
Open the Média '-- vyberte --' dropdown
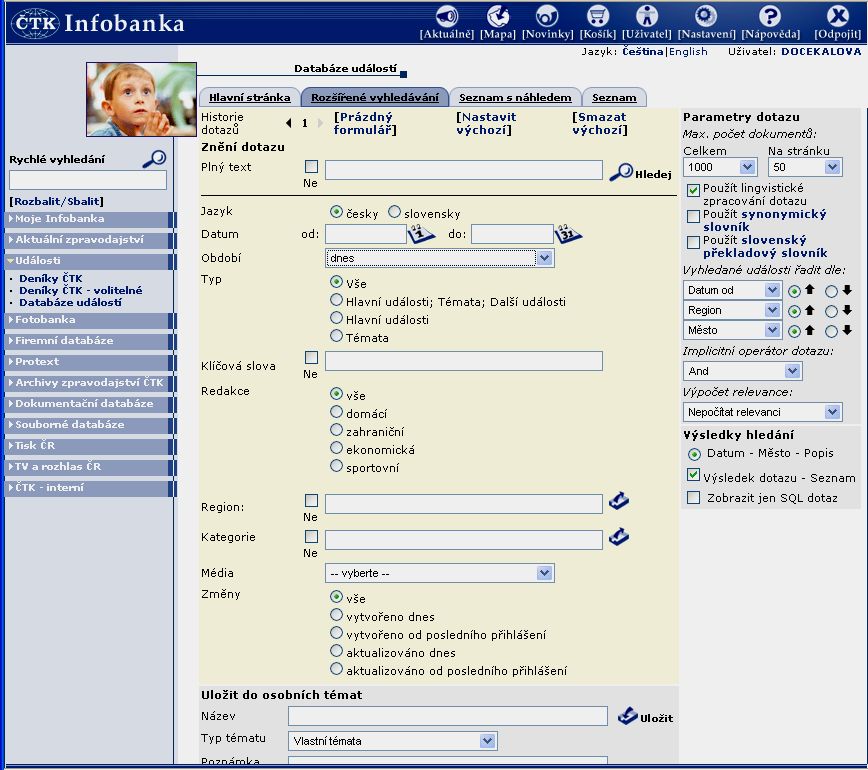(440, 573)
